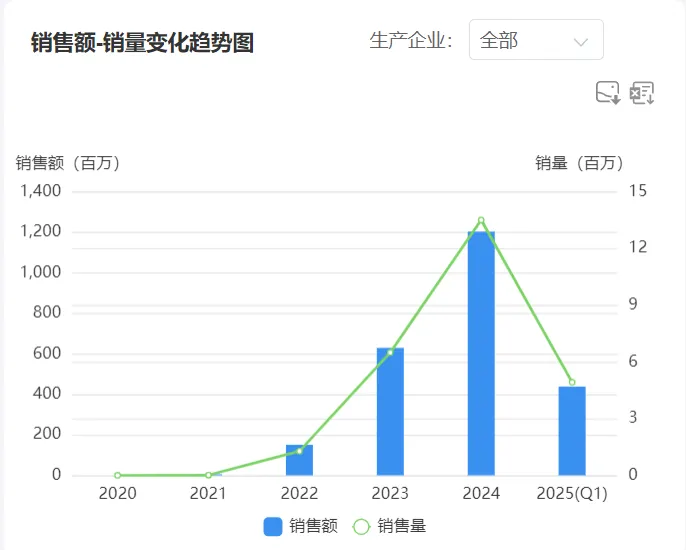This screenshot has height=550, width=686.
Task: Click the line data point marker for 2024
Action: 481,220
